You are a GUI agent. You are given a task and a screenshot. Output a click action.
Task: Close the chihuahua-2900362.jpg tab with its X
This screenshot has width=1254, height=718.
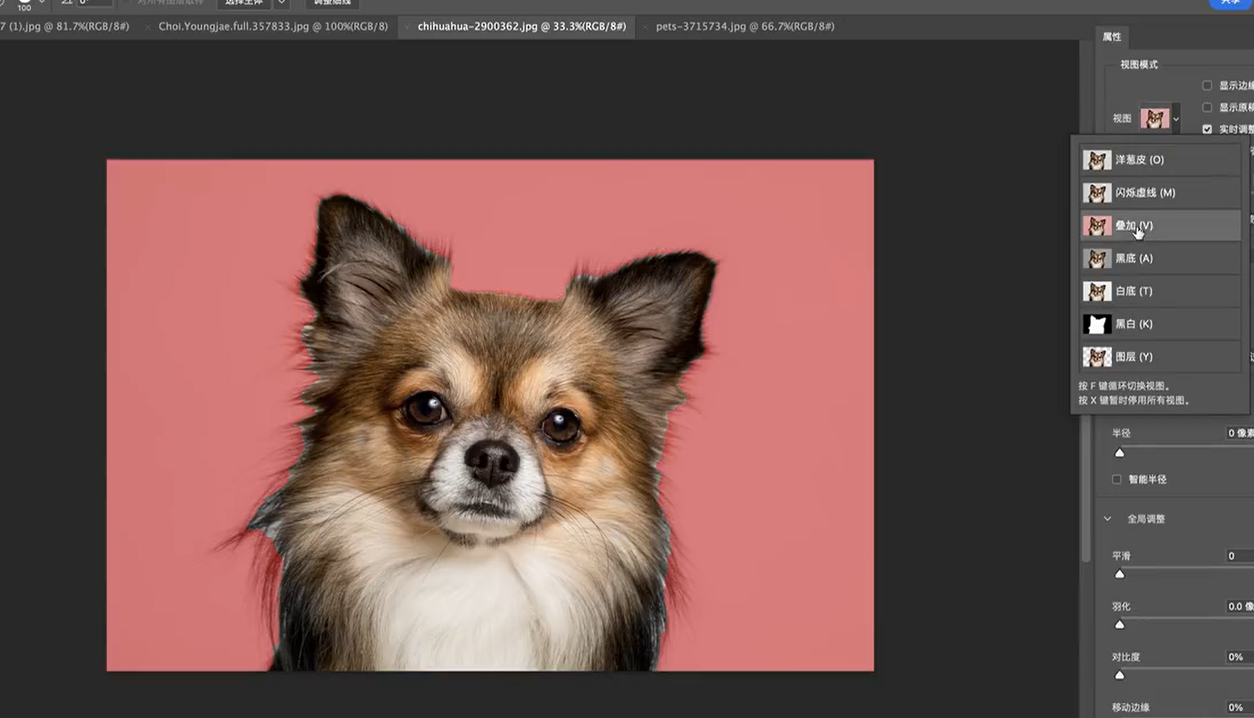[x=408, y=27]
